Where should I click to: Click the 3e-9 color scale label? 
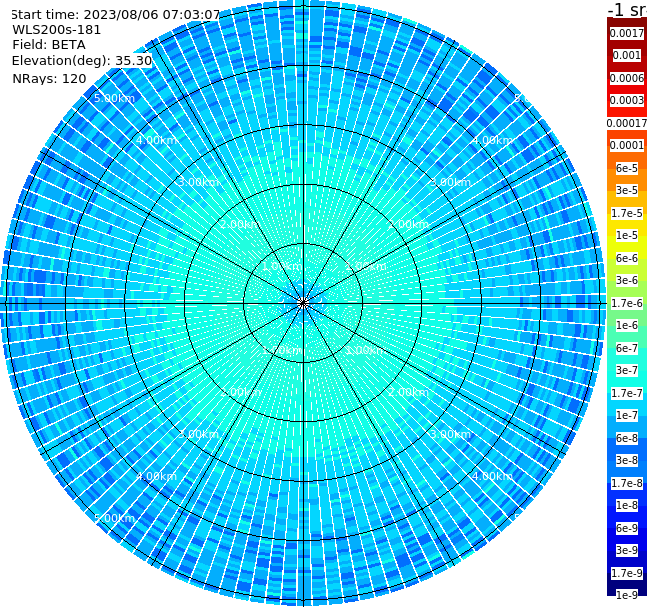tap(627, 550)
